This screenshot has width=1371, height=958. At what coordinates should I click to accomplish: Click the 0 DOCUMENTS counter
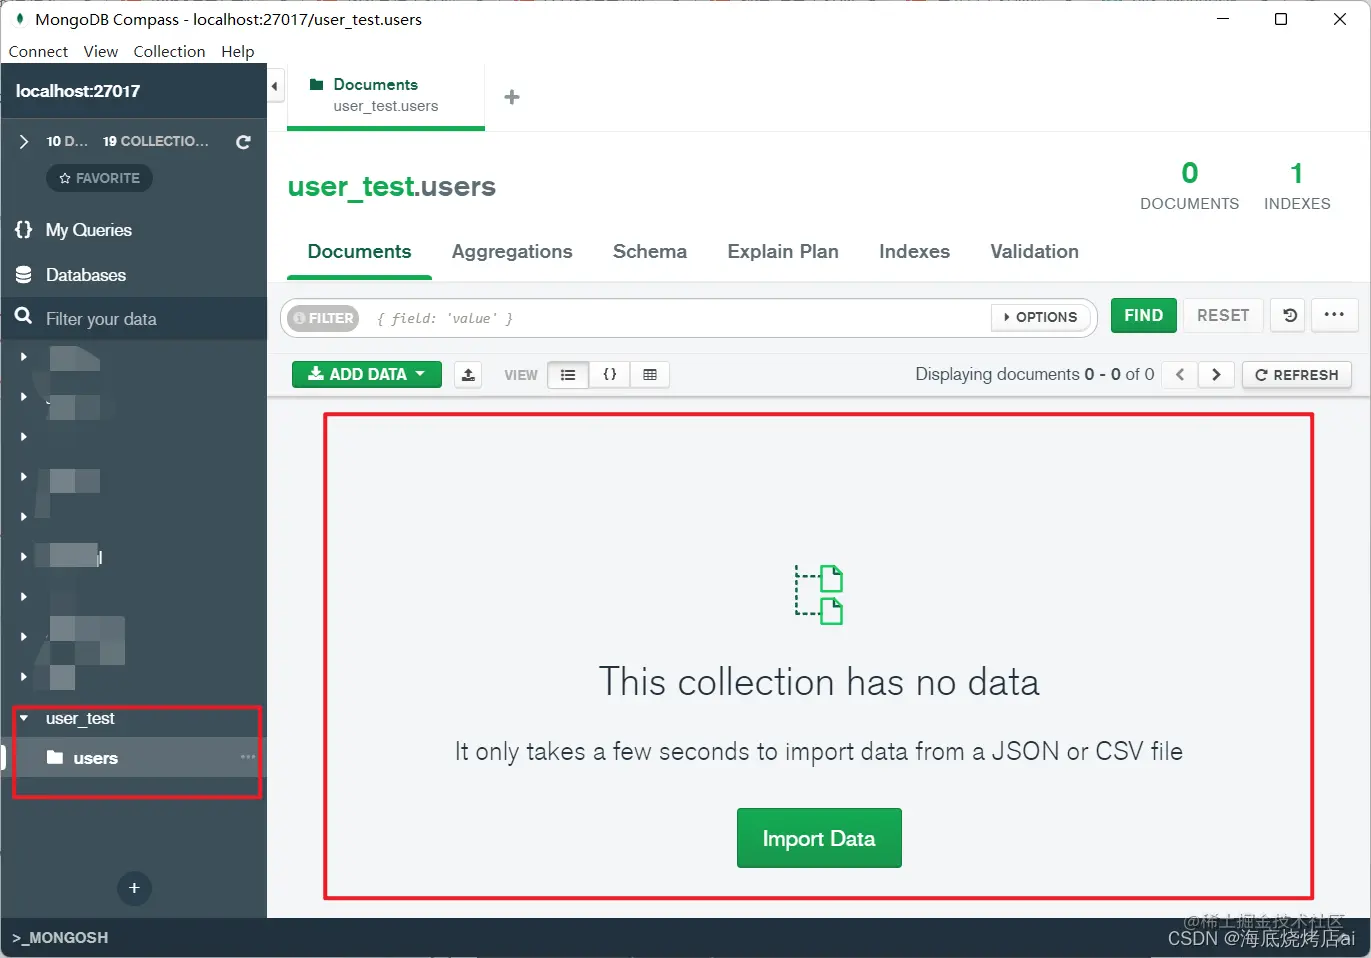(1189, 186)
